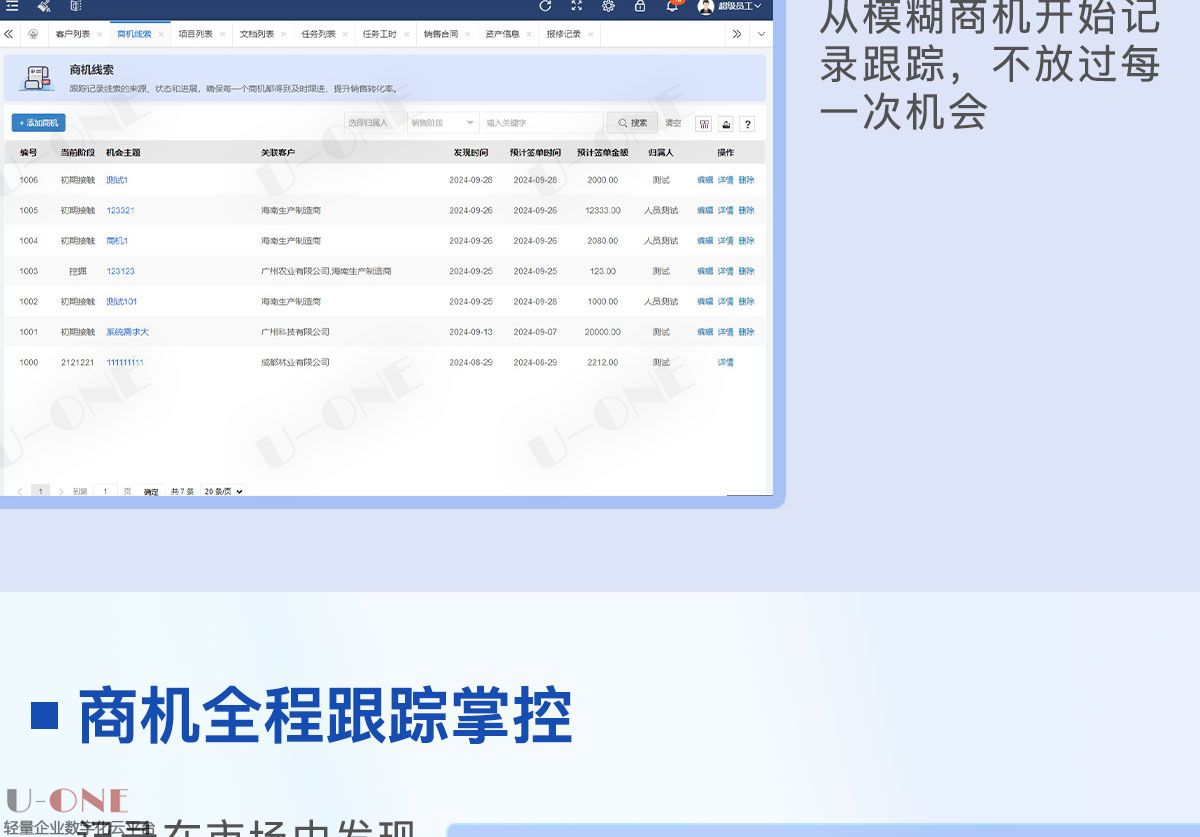Click the refresh icon in top bar
This screenshot has height=837, width=1200.
point(545,6)
